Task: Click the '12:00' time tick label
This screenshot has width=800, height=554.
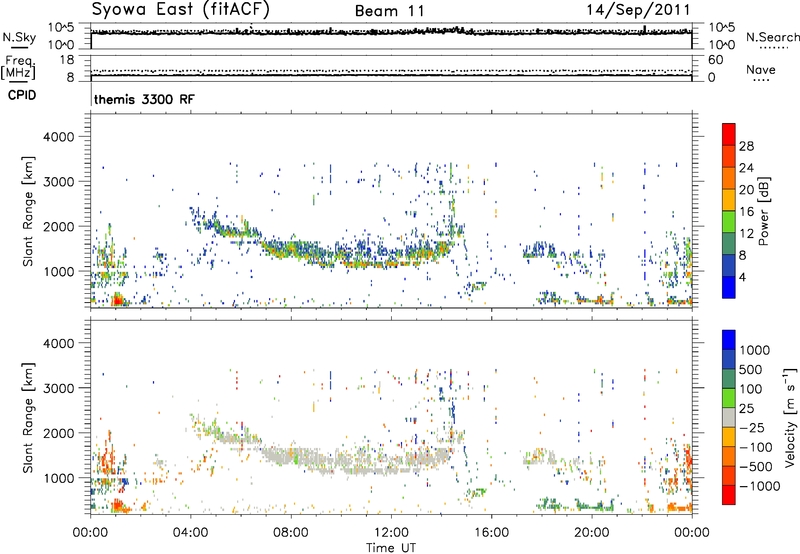Action: (391, 532)
